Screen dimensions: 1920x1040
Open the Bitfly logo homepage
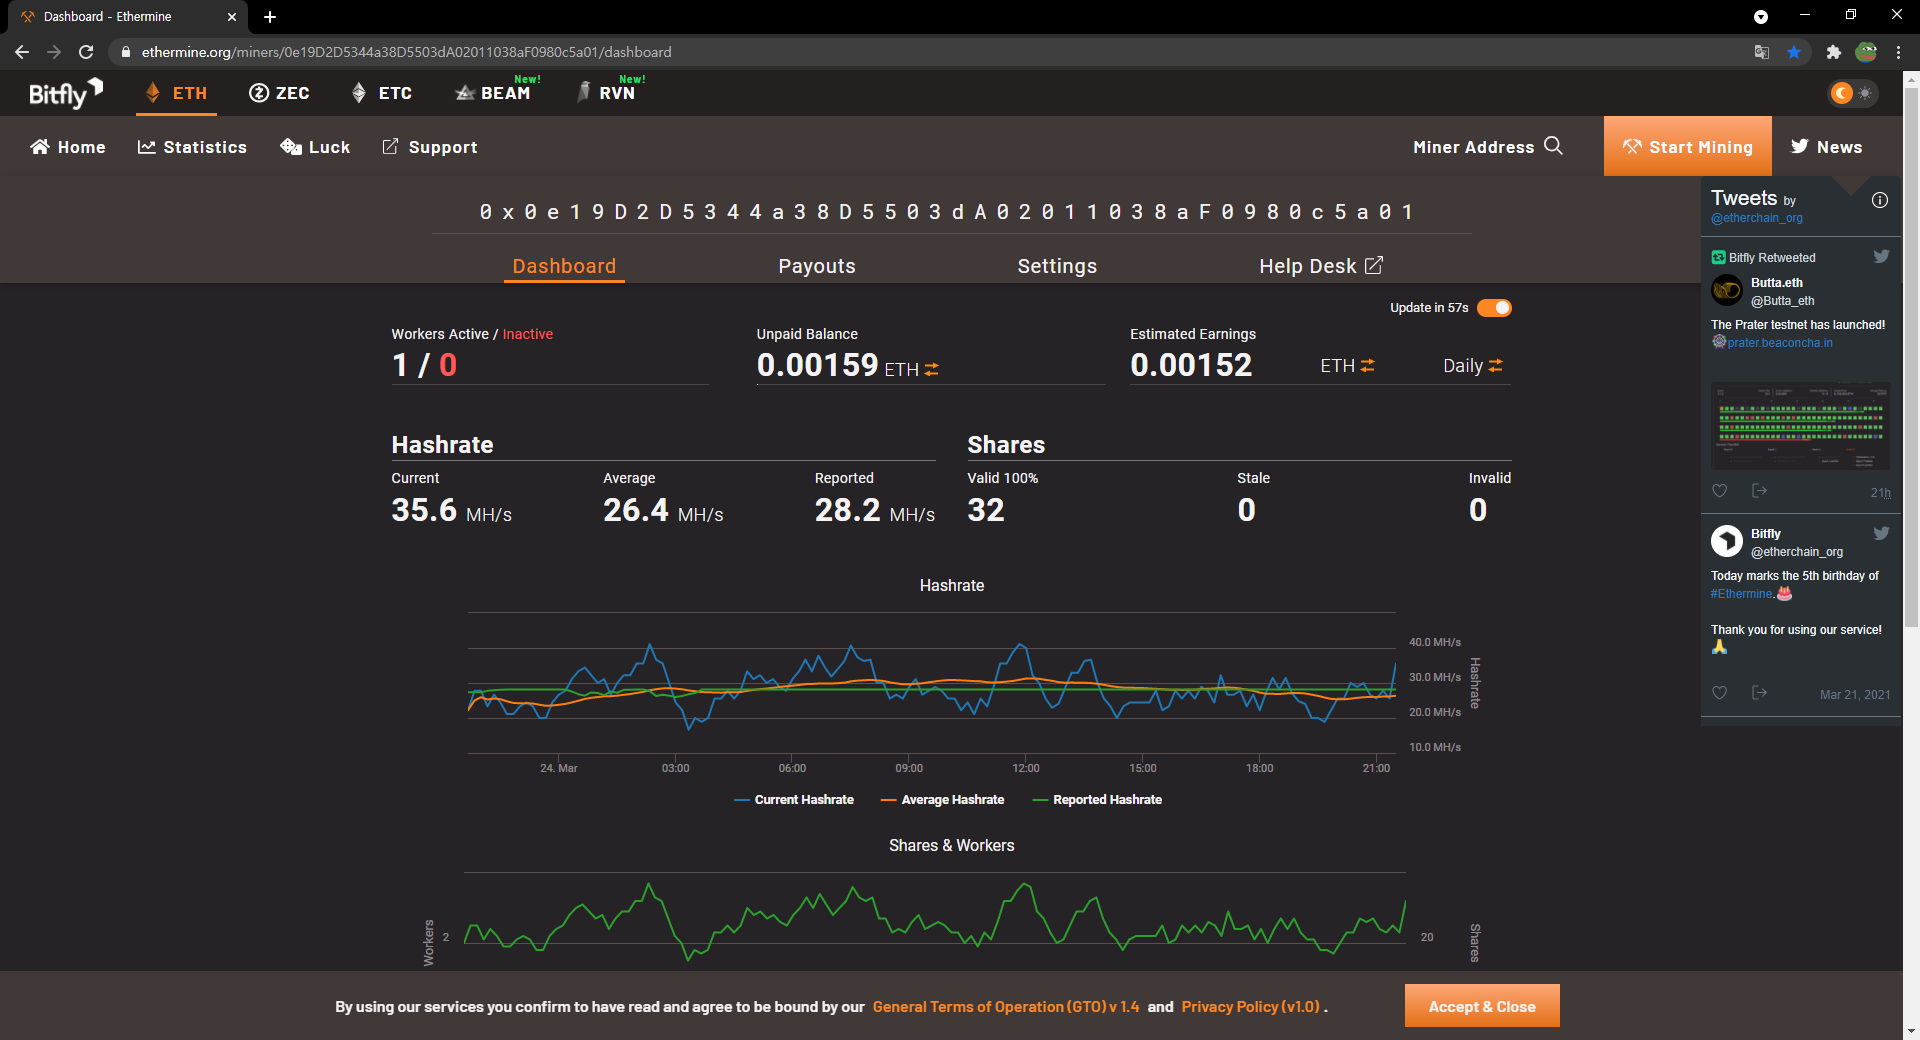tap(66, 93)
